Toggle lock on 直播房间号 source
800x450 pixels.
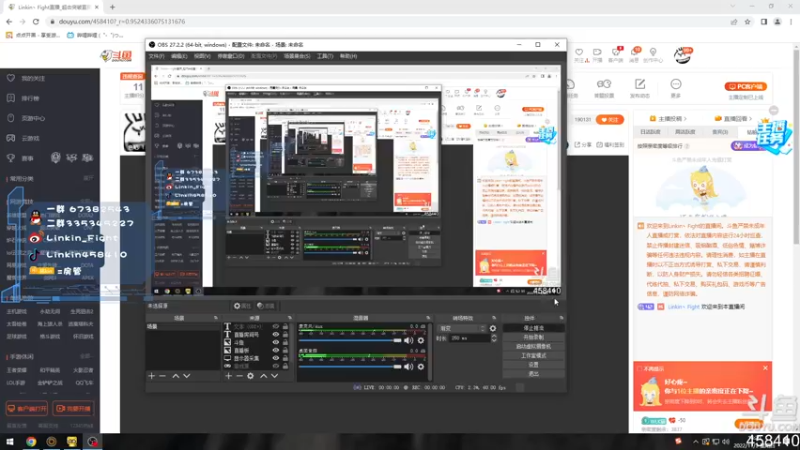click(285, 335)
